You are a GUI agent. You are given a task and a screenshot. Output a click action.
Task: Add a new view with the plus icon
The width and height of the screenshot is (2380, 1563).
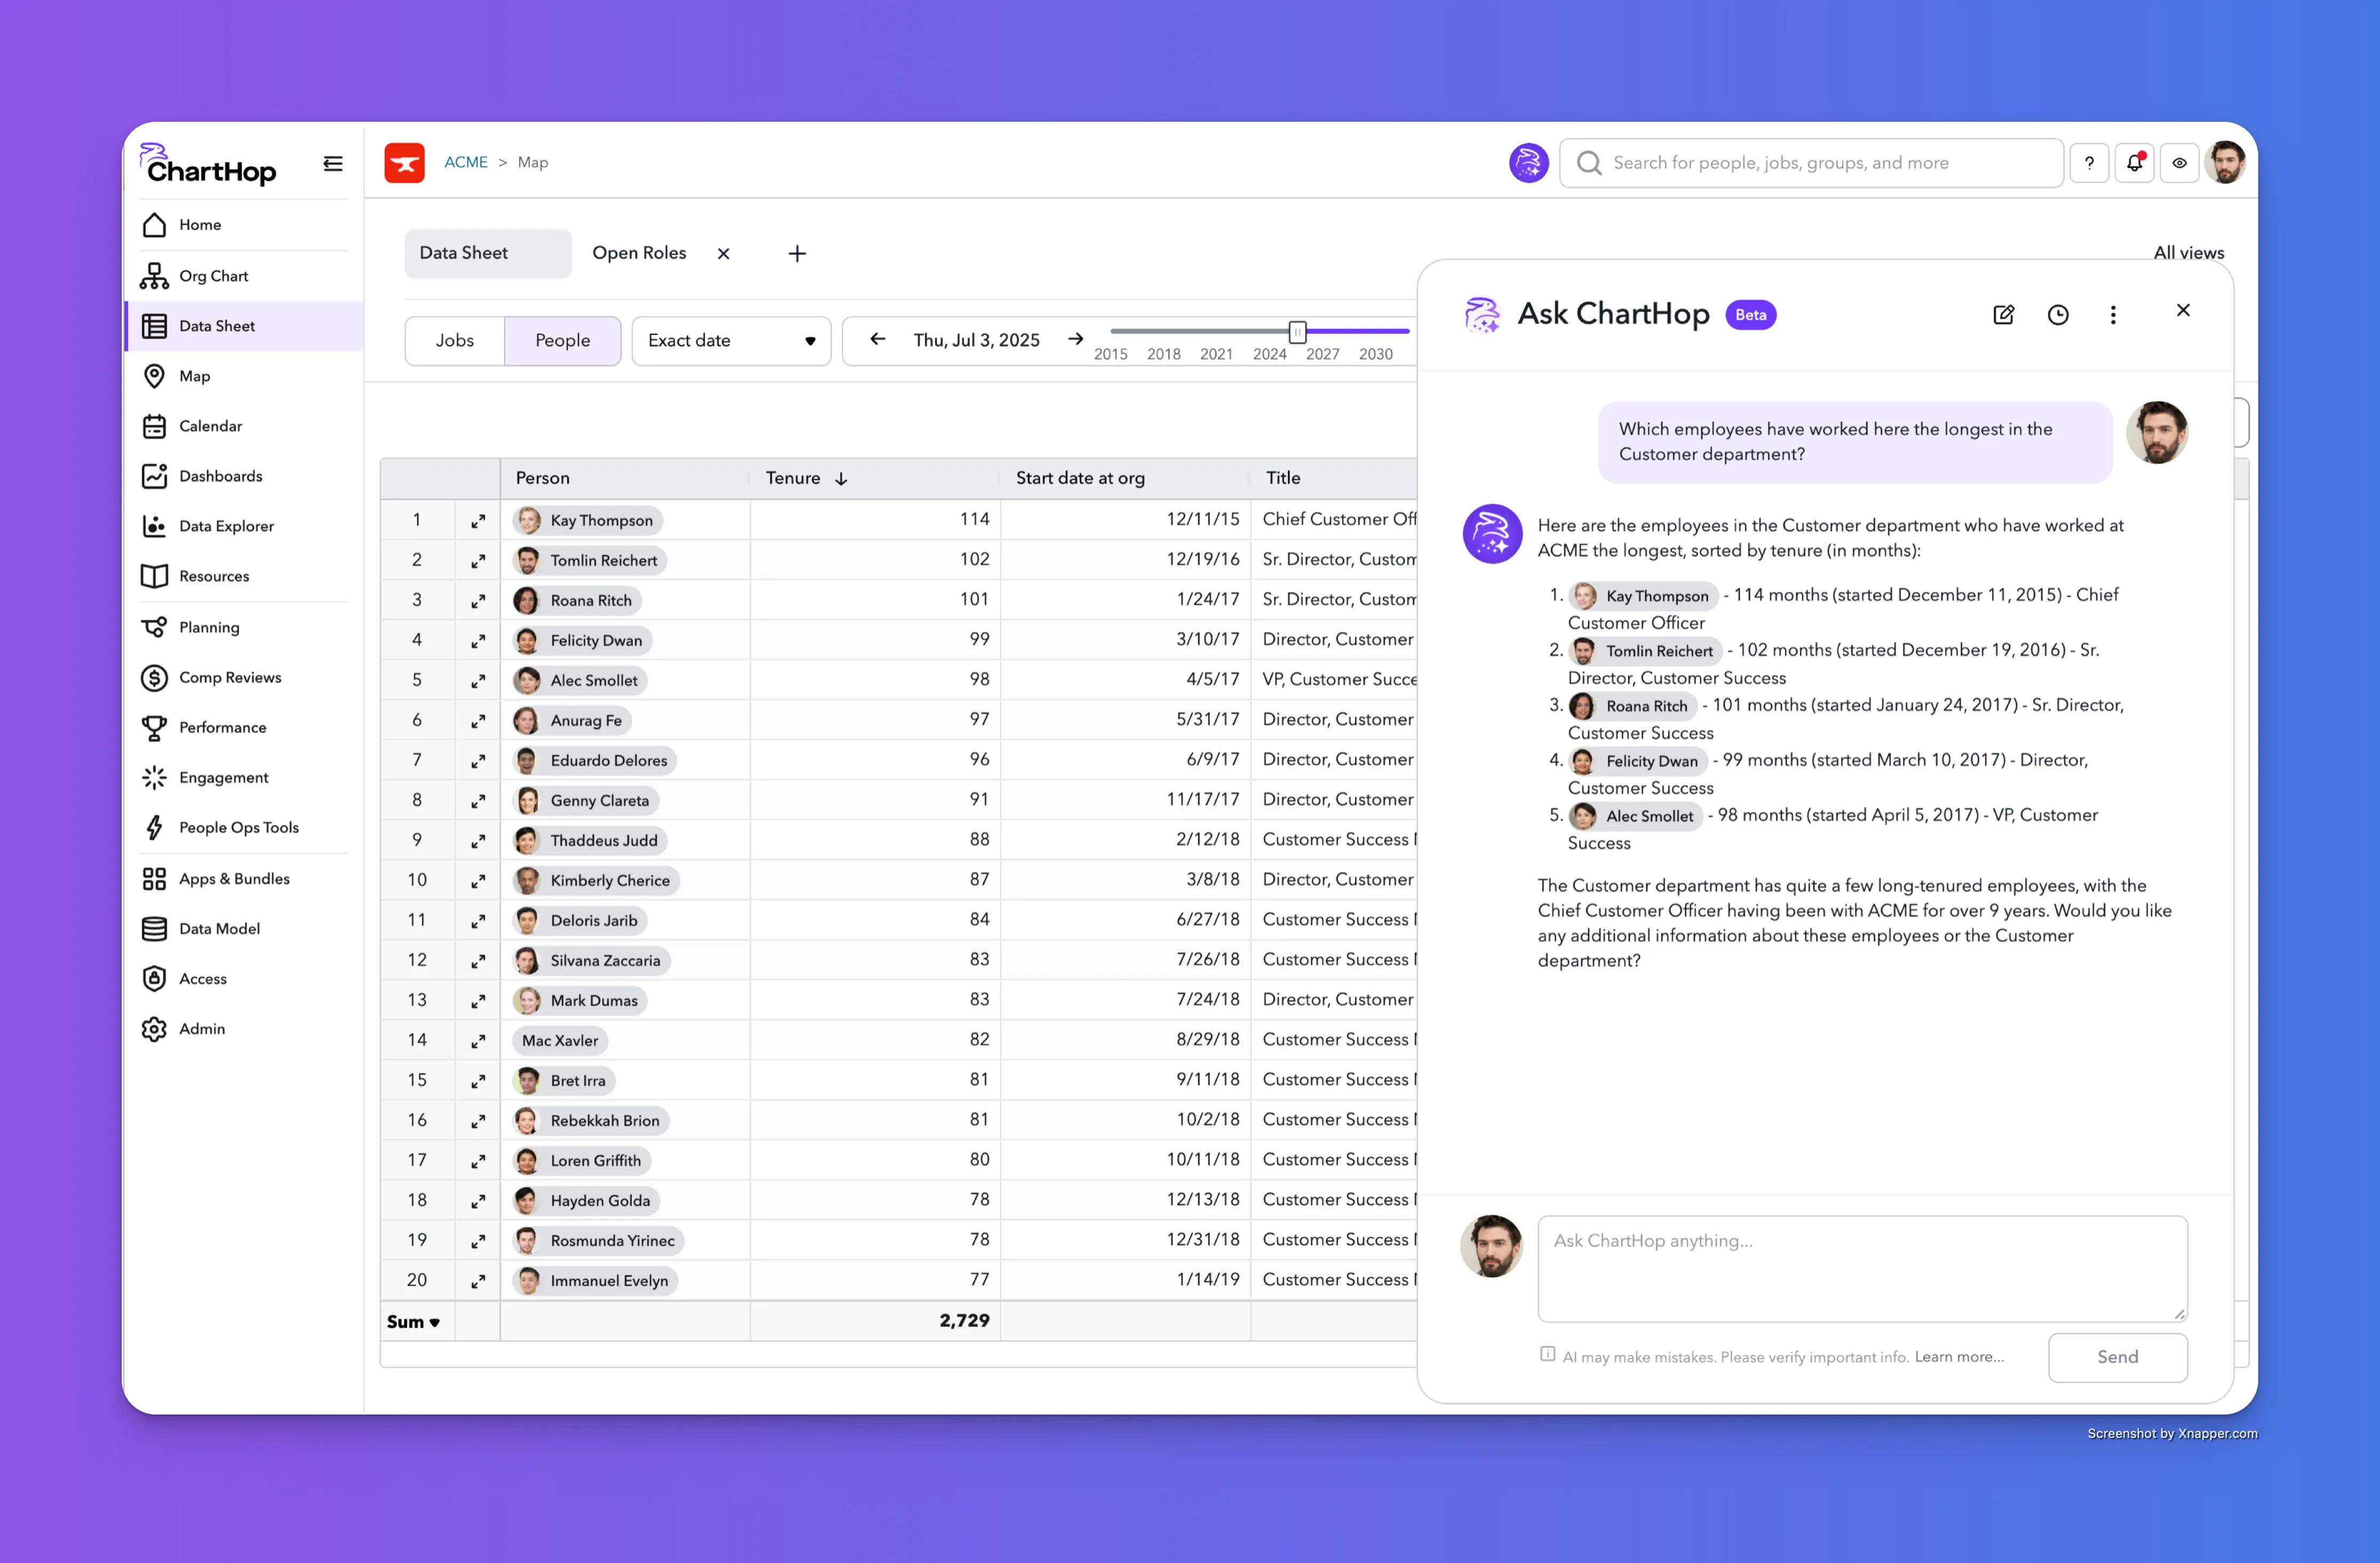pos(797,254)
